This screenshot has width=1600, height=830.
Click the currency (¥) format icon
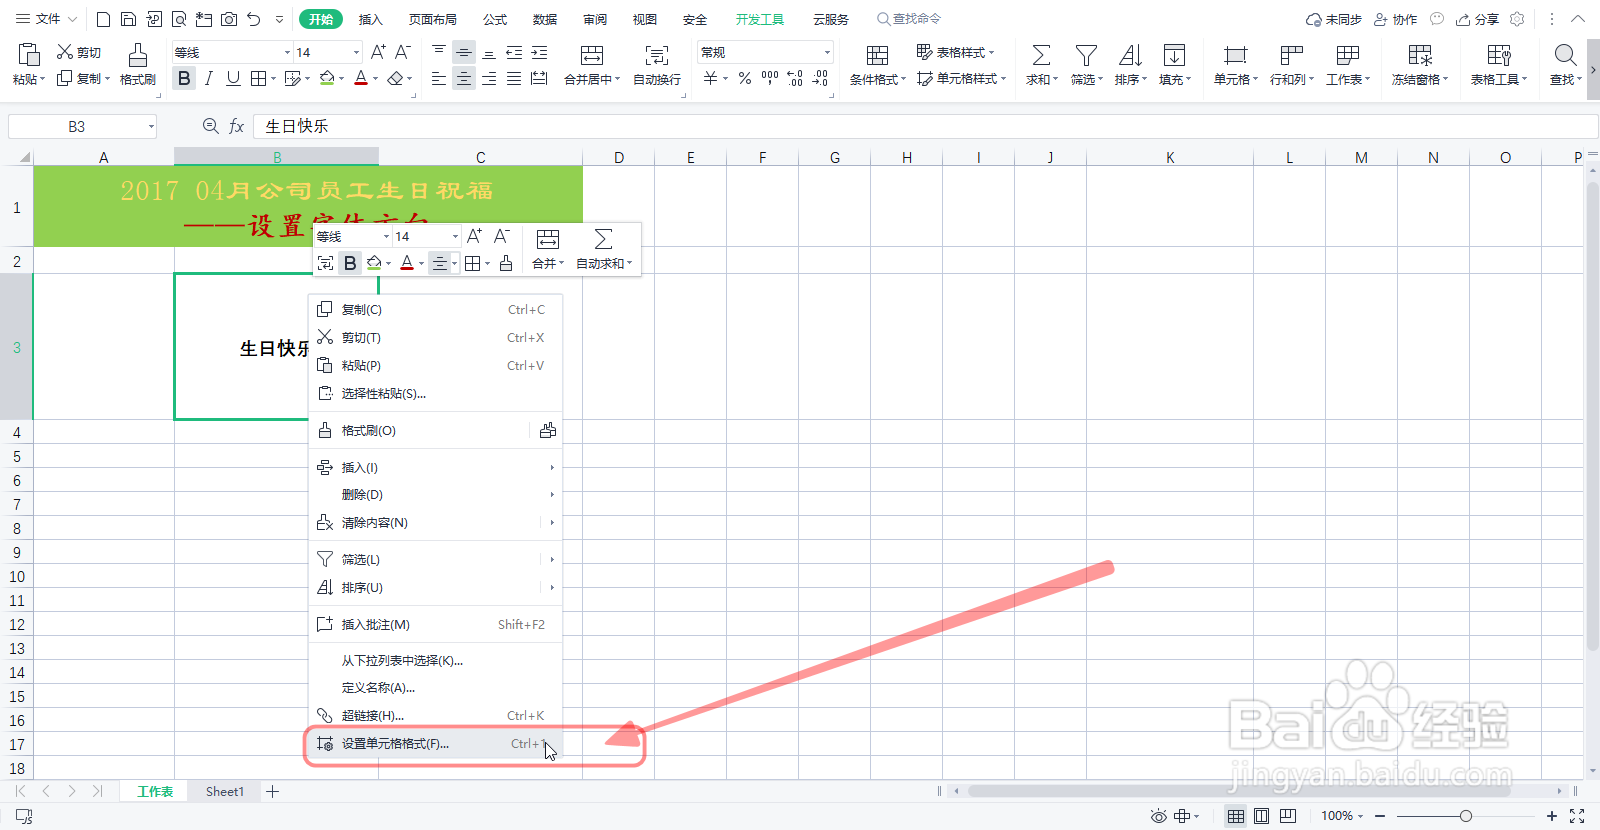pyautogui.click(x=710, y=78)
